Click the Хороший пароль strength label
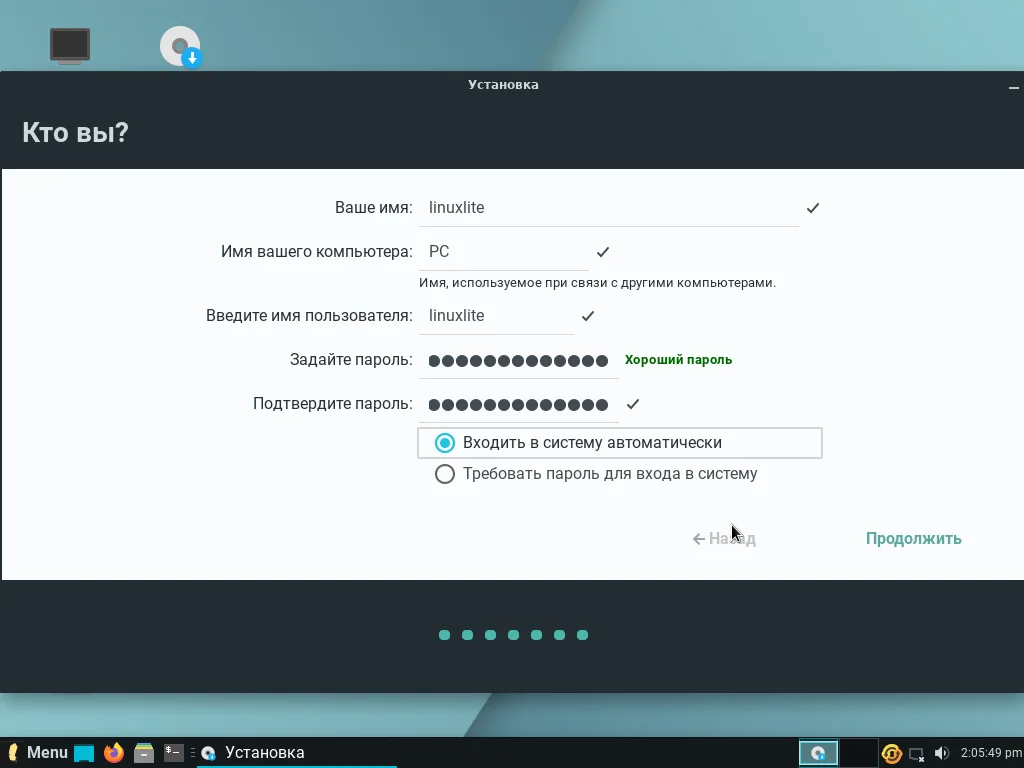Image resolution: width=1024 pixels, height=768 pixels. [678, 359]
